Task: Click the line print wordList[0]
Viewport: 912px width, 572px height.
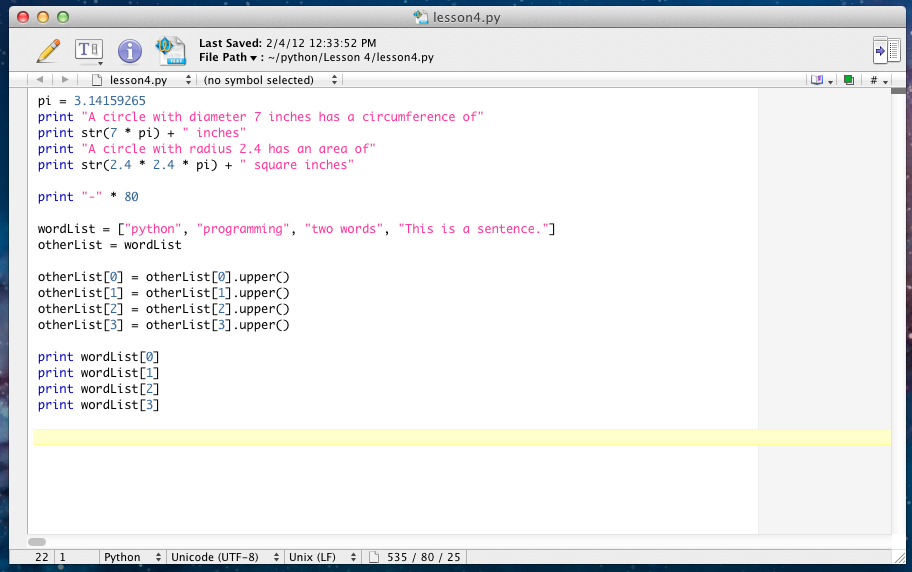Action: click(98, 357)
